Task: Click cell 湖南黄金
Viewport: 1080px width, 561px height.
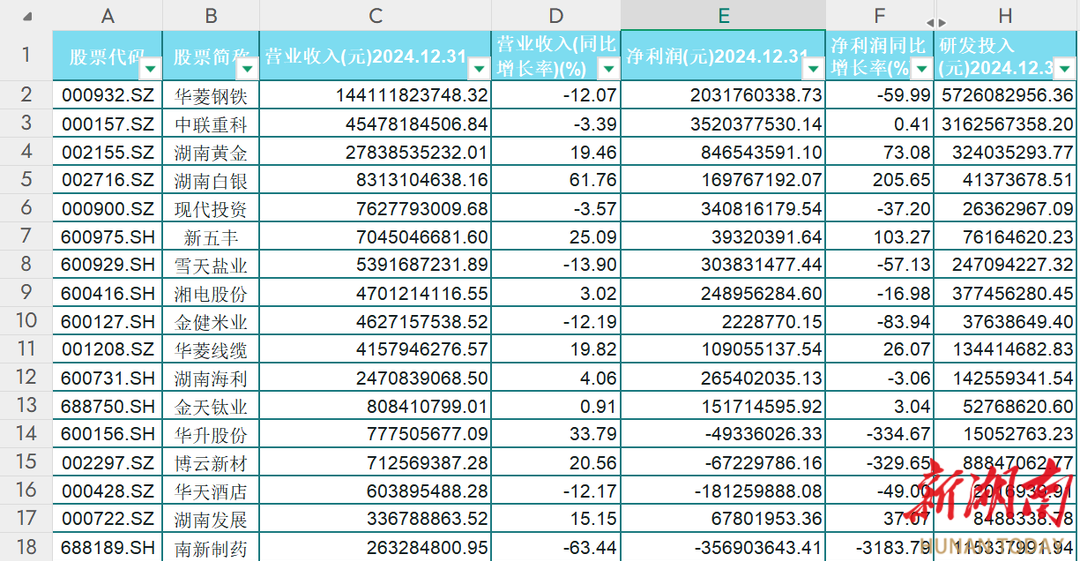Action: point(211,152)
